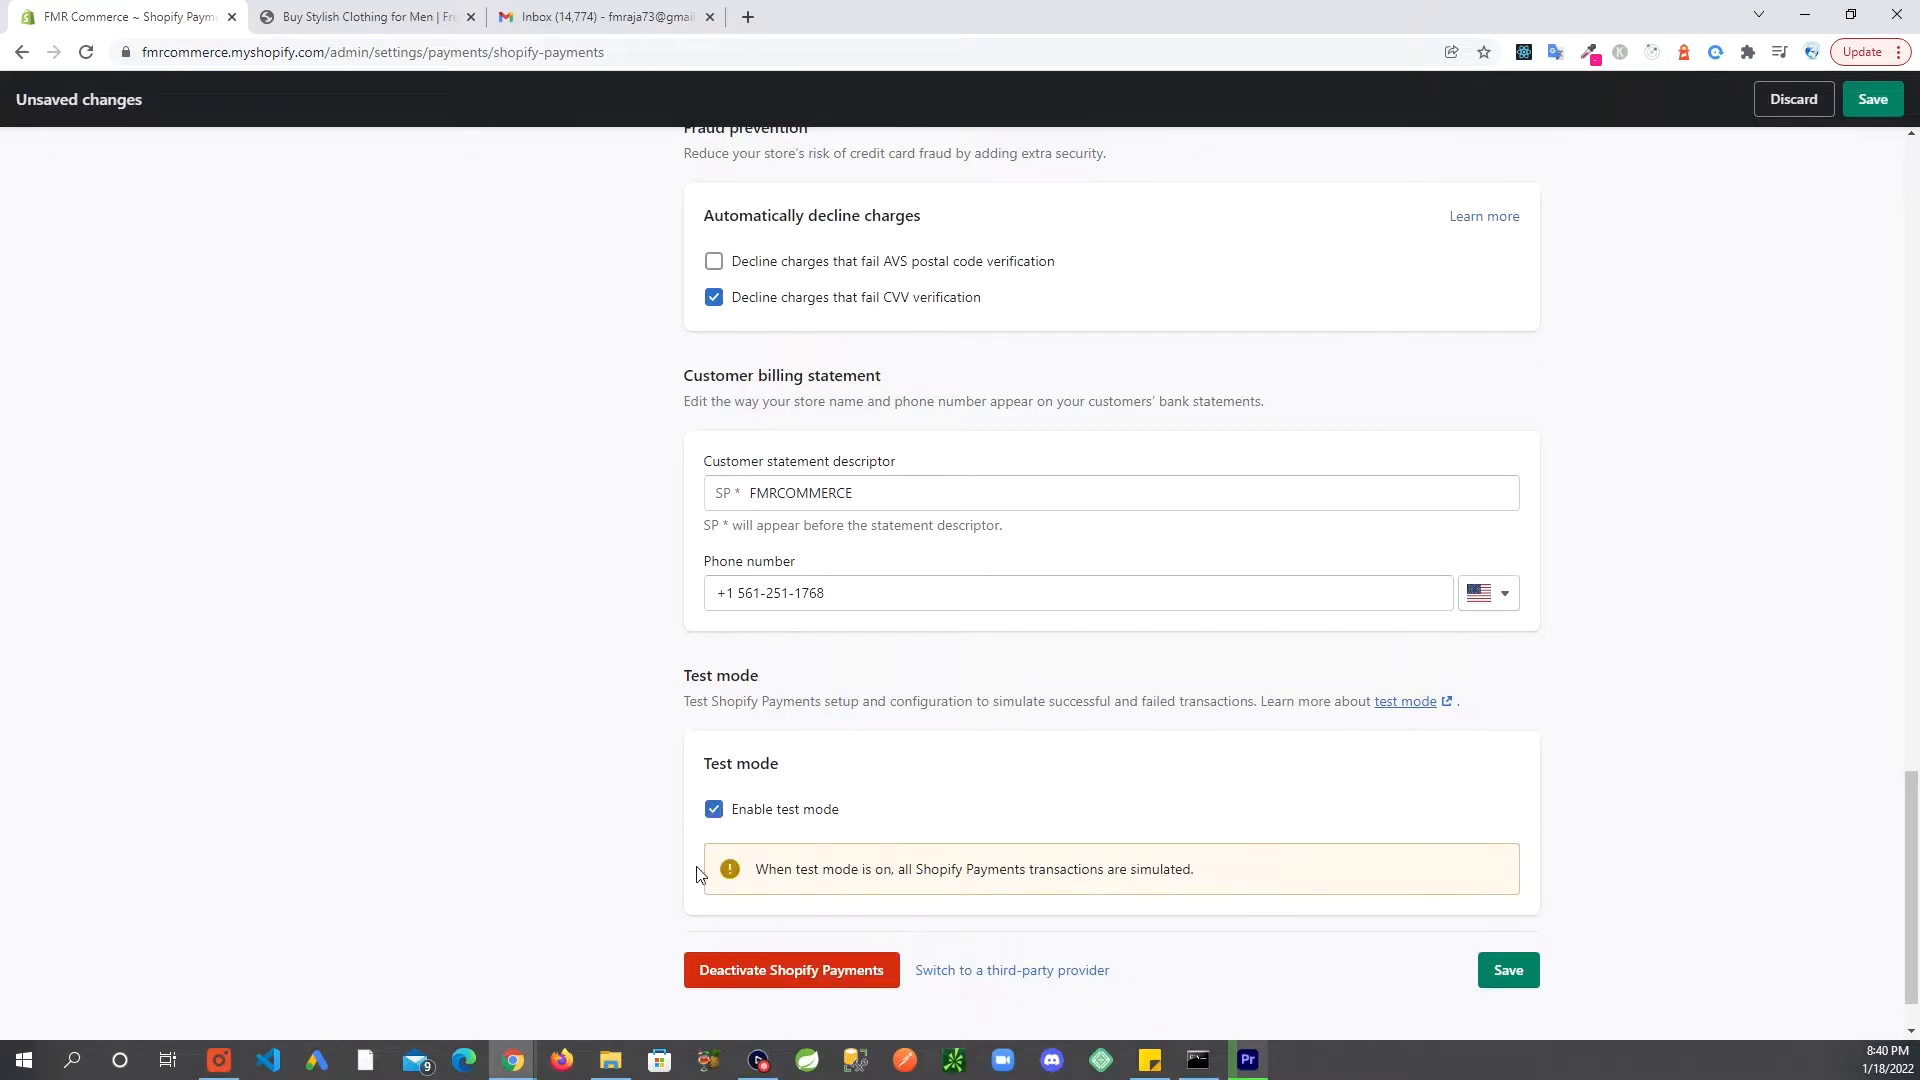Viewport: 1920px width, 1080px height.
Task: Open Sticky Notes from taskbar
Action: click(x=1150, y=1060)
